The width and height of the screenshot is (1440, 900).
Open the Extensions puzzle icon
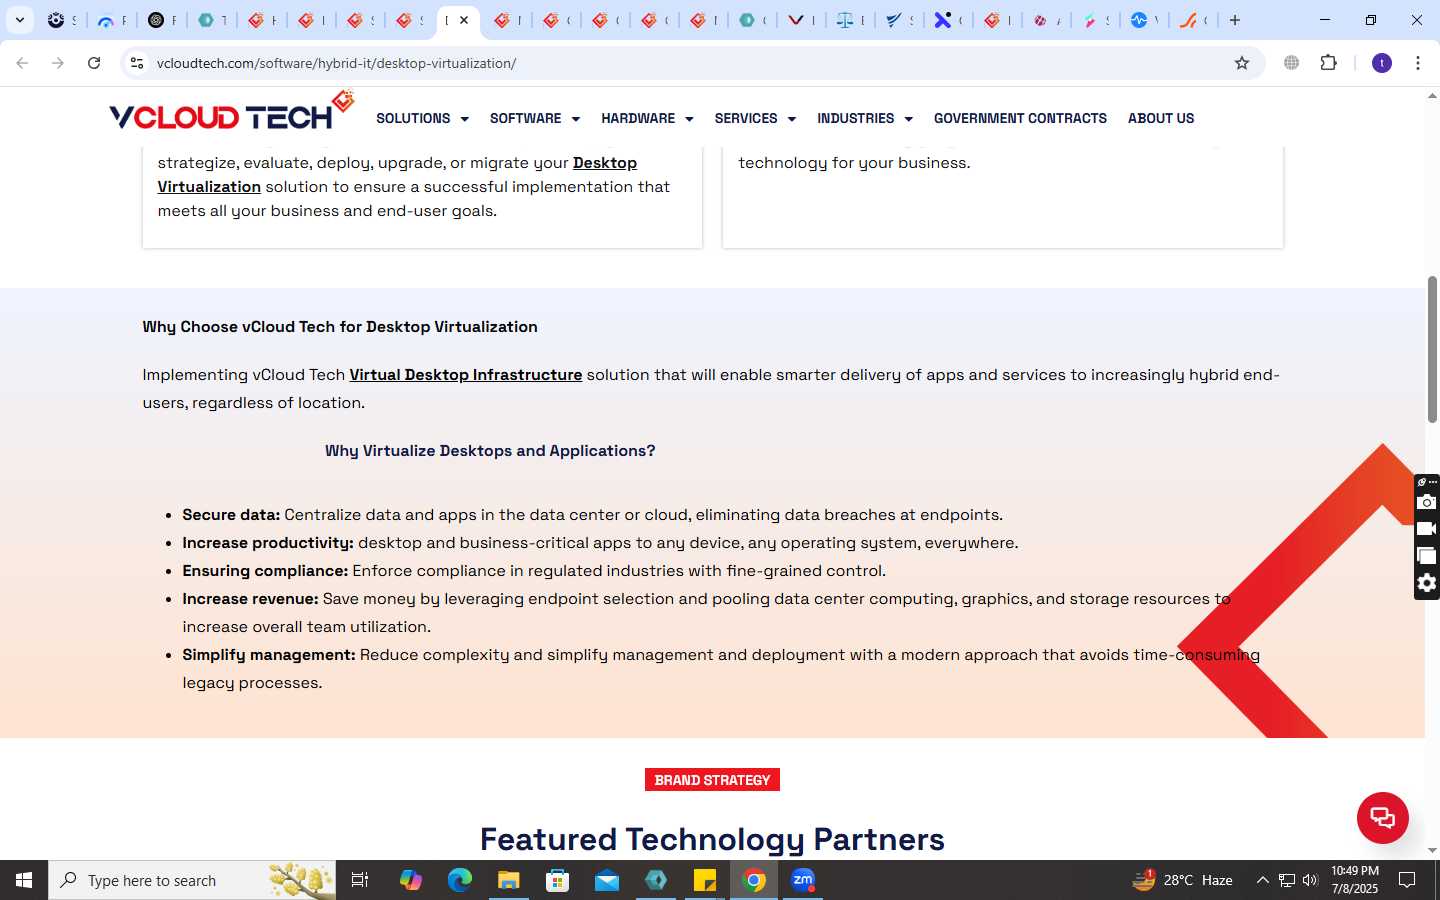pyautogui.click(x=1328, y=63)
